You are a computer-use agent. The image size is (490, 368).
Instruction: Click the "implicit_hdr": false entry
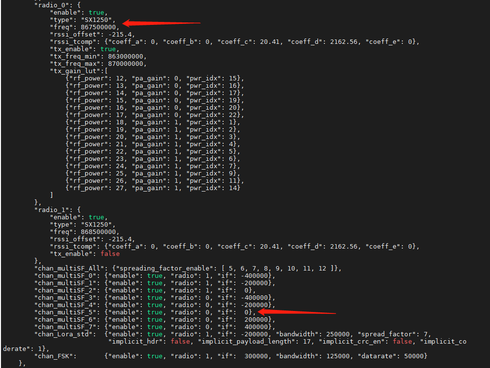pos(149,342)
